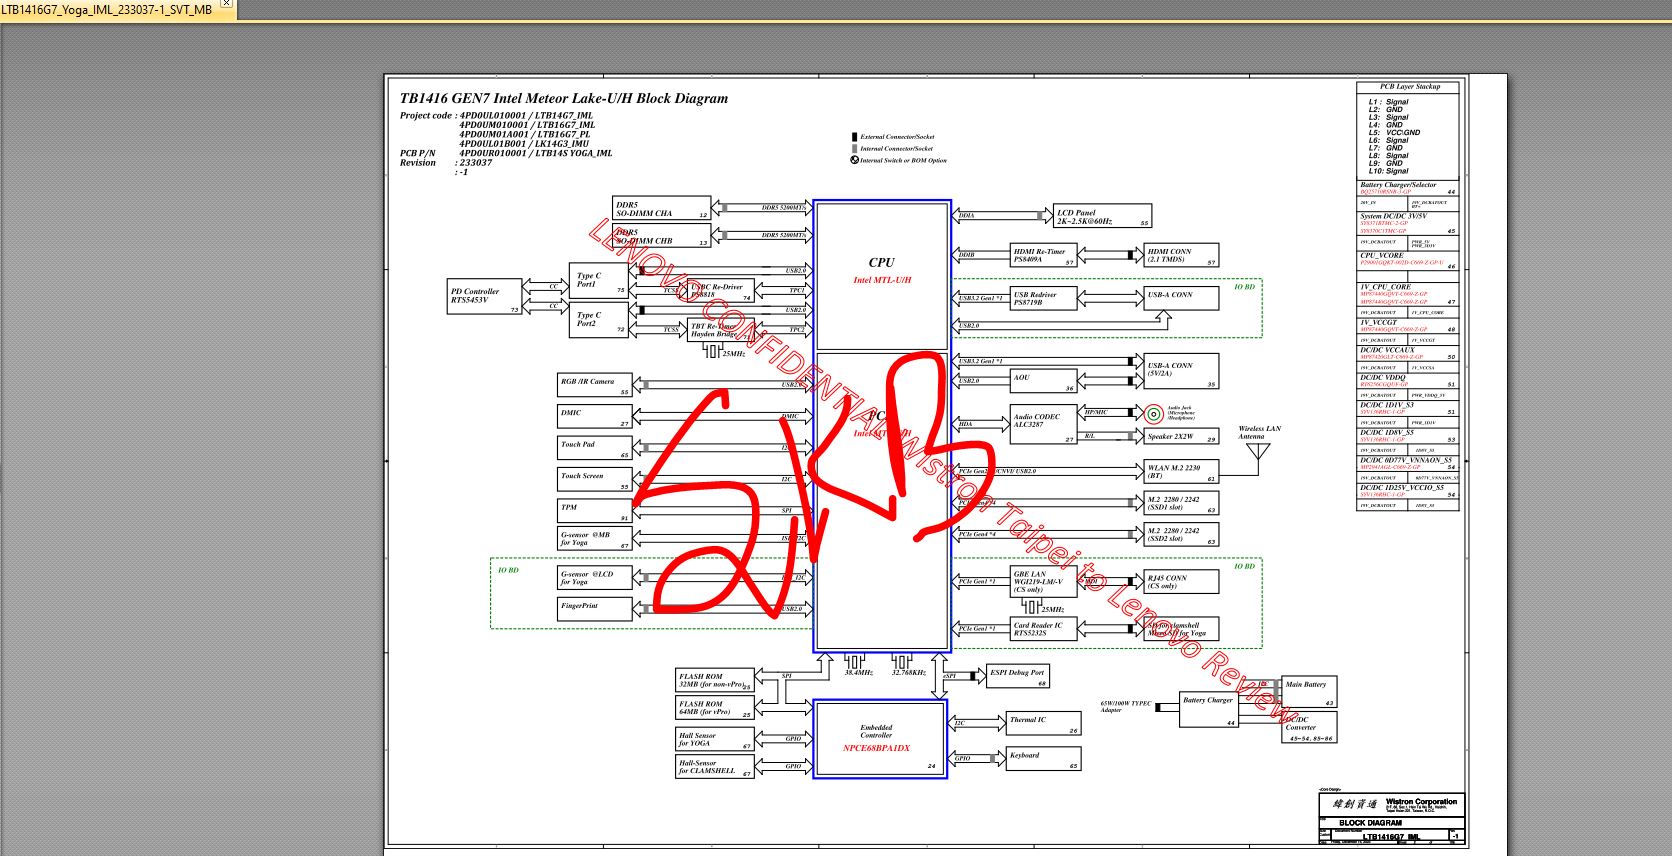This screenshot has width=1672, height=856.
Task: Click the Wireless LAN Antenna symbol
Action: tap(1259, 451)
